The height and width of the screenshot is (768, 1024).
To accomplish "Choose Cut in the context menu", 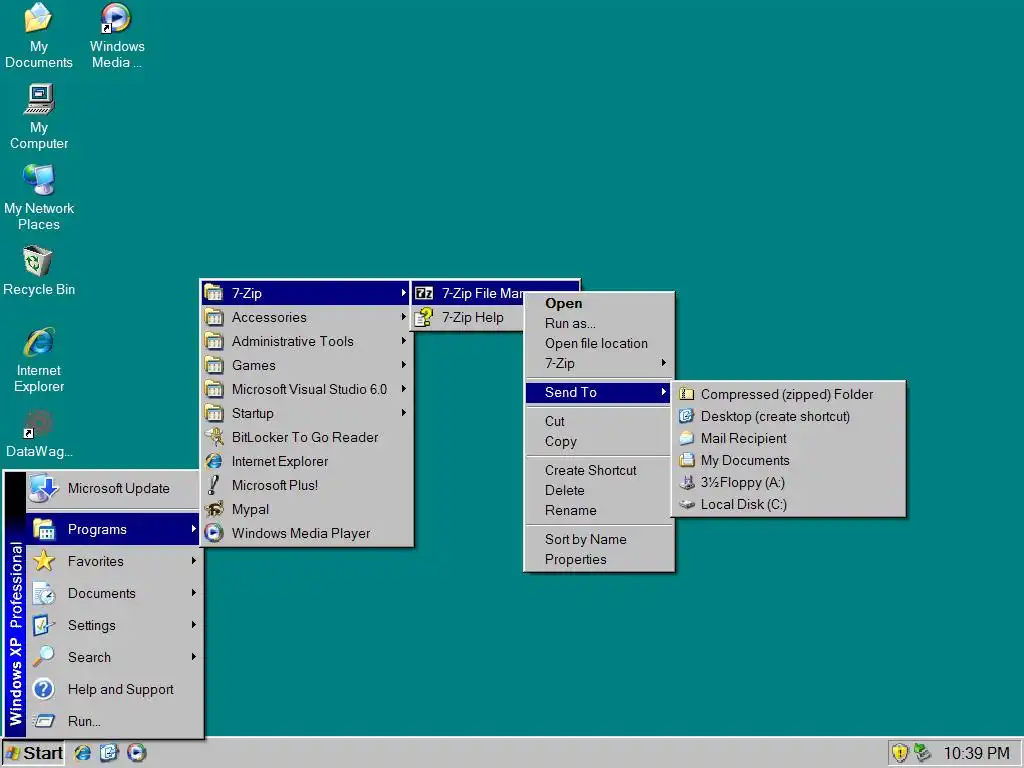I will pos(599,421).
